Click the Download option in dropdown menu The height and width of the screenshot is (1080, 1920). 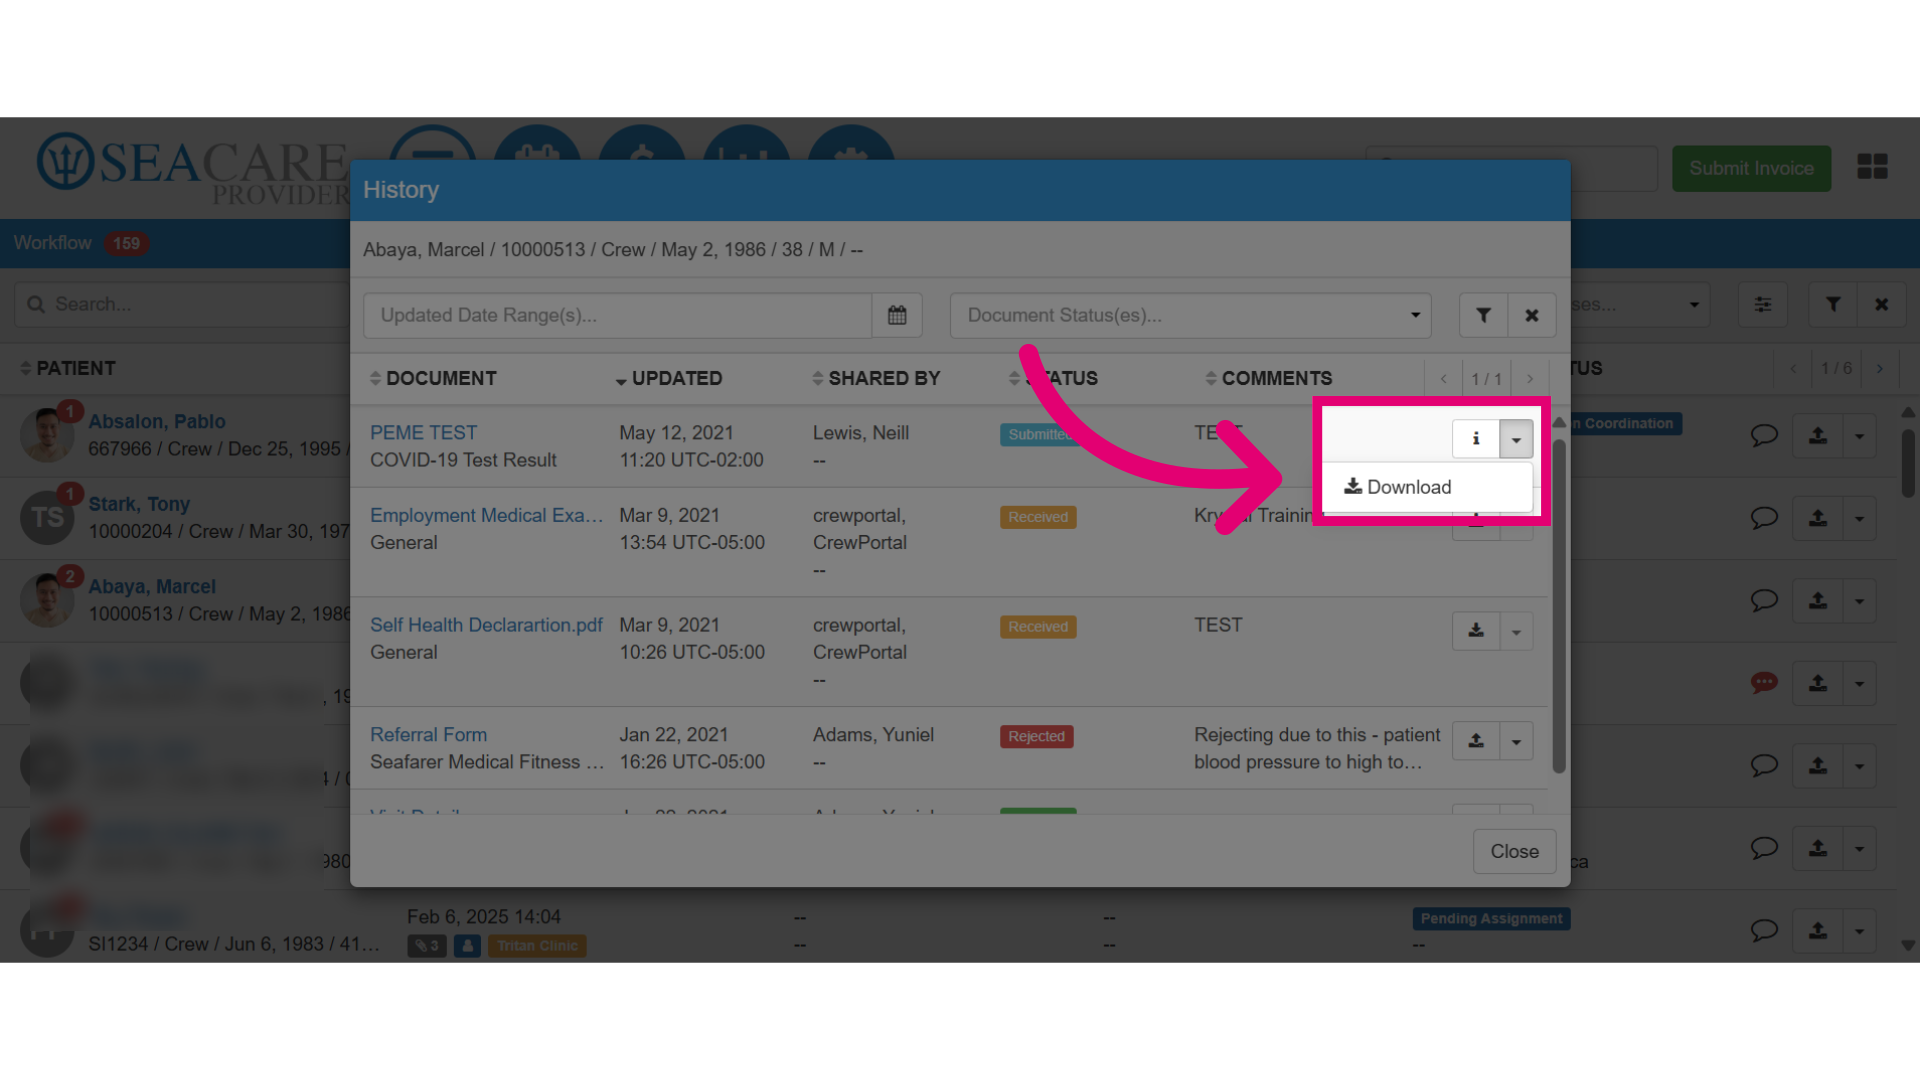click(x=1397, y=487)
